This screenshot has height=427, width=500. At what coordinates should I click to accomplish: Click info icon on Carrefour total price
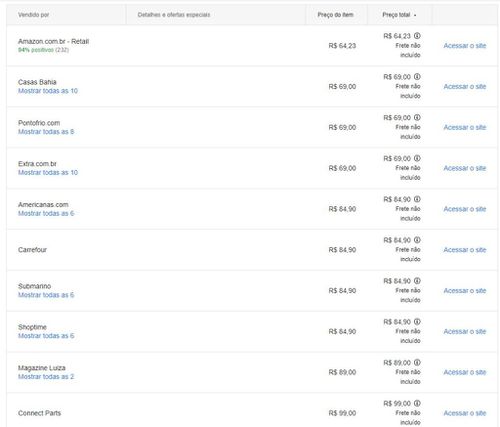417,240
